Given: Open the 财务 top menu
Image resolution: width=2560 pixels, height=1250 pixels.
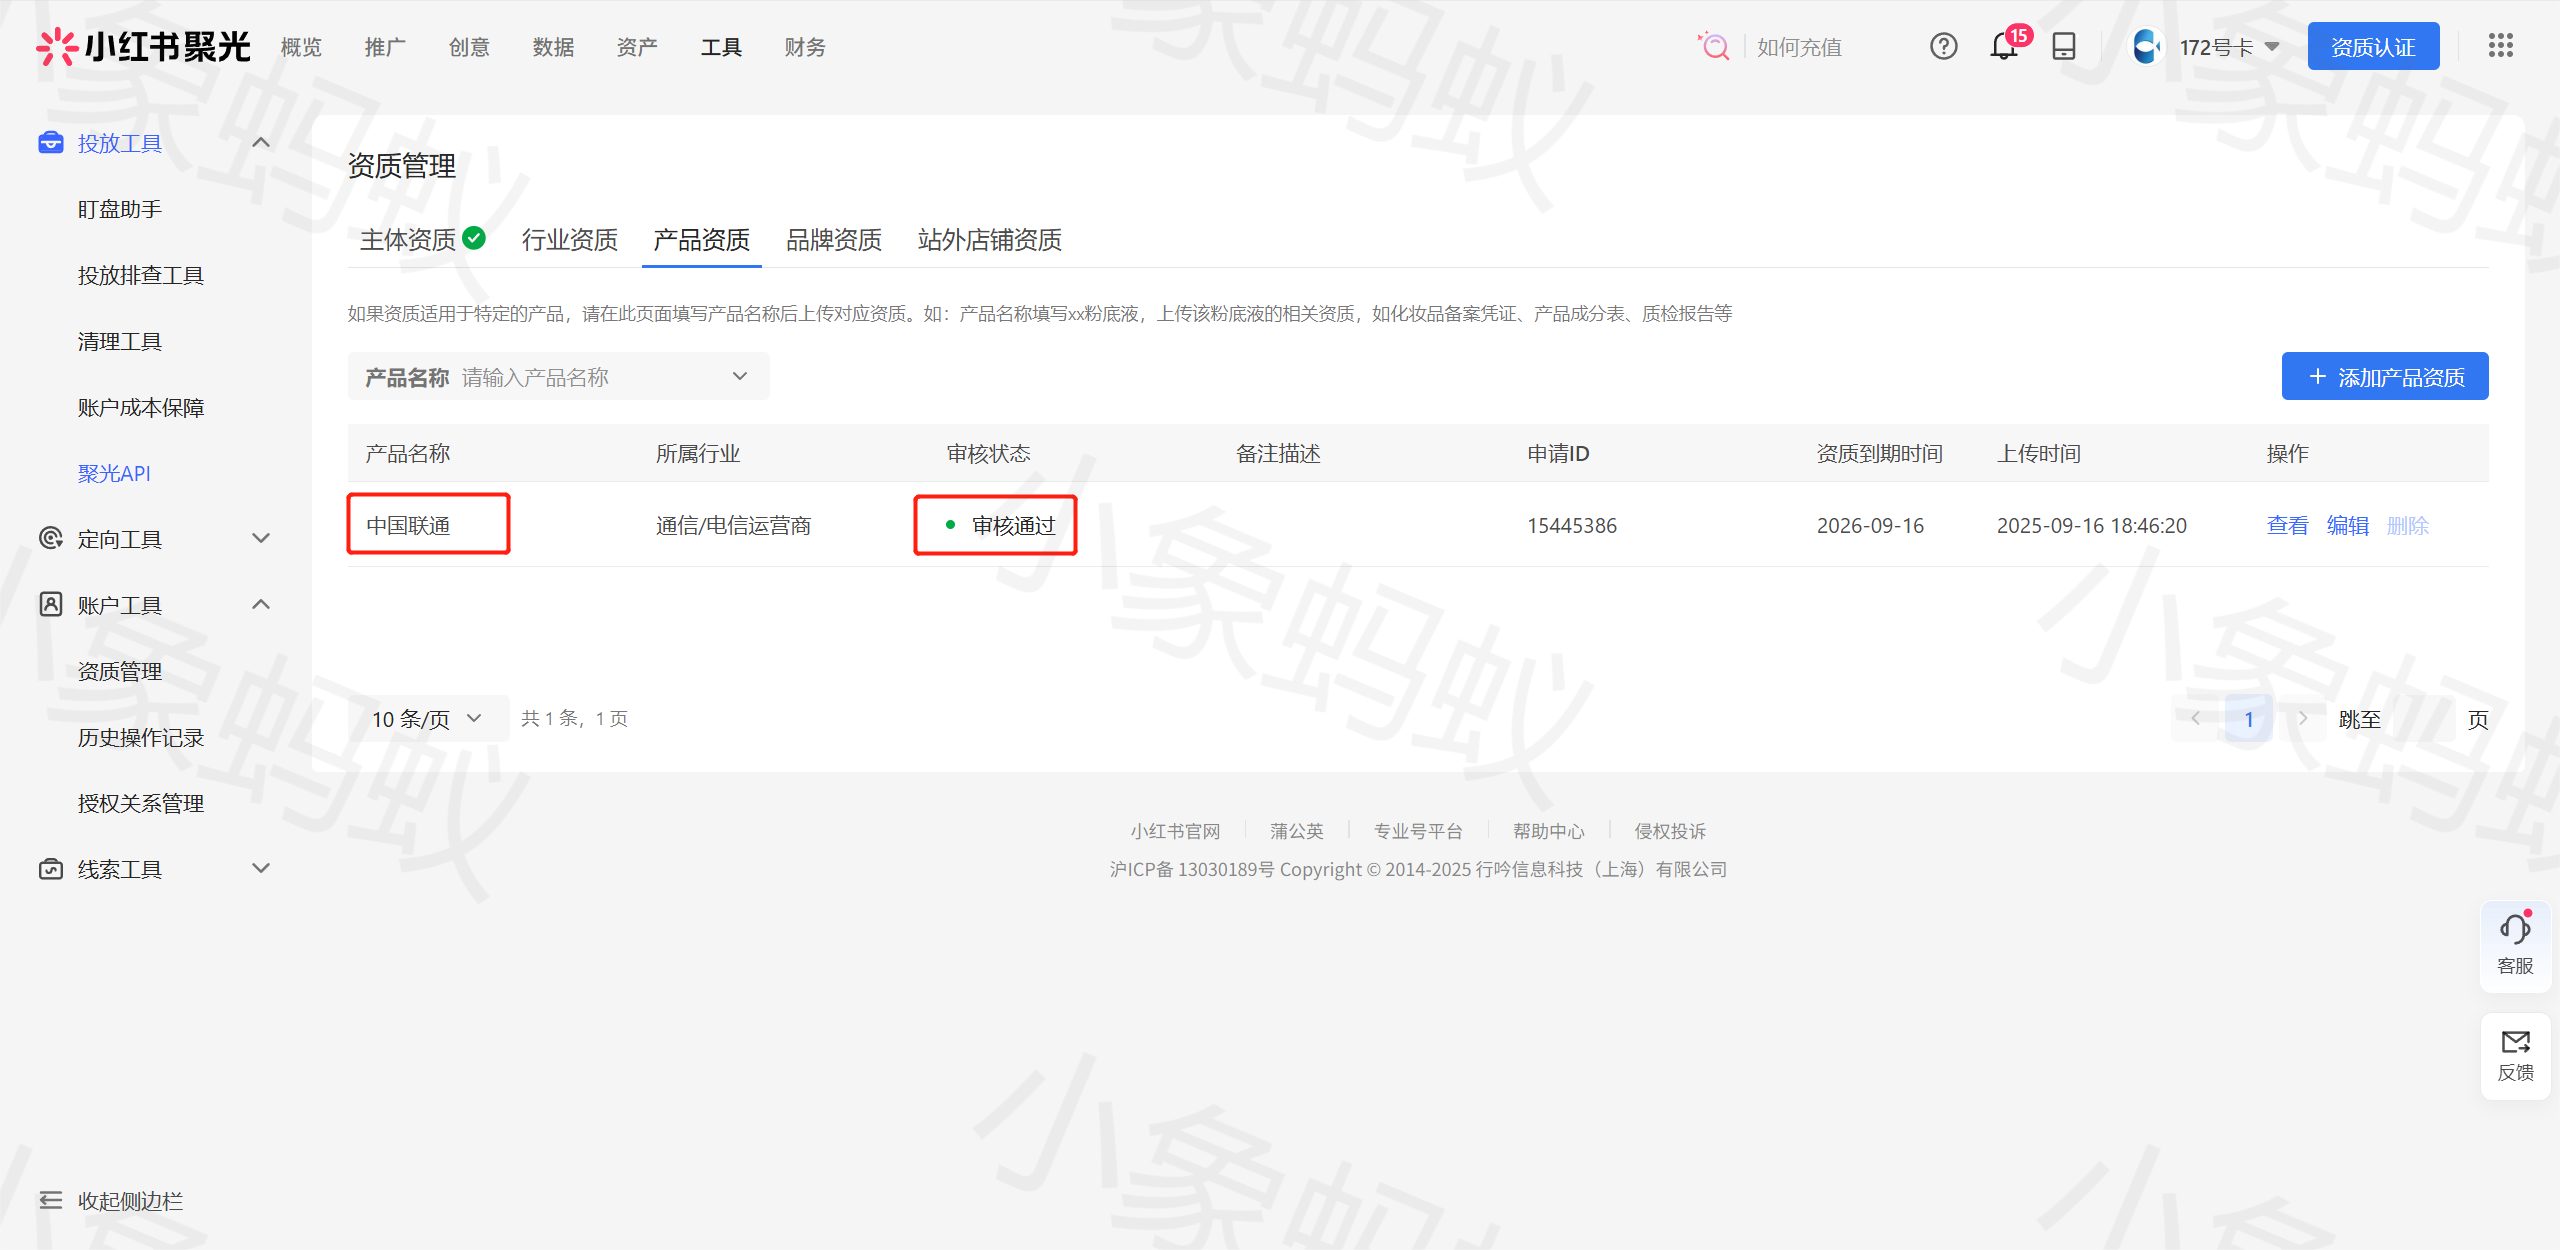Looking at the screenshot, I should [804, 47].
